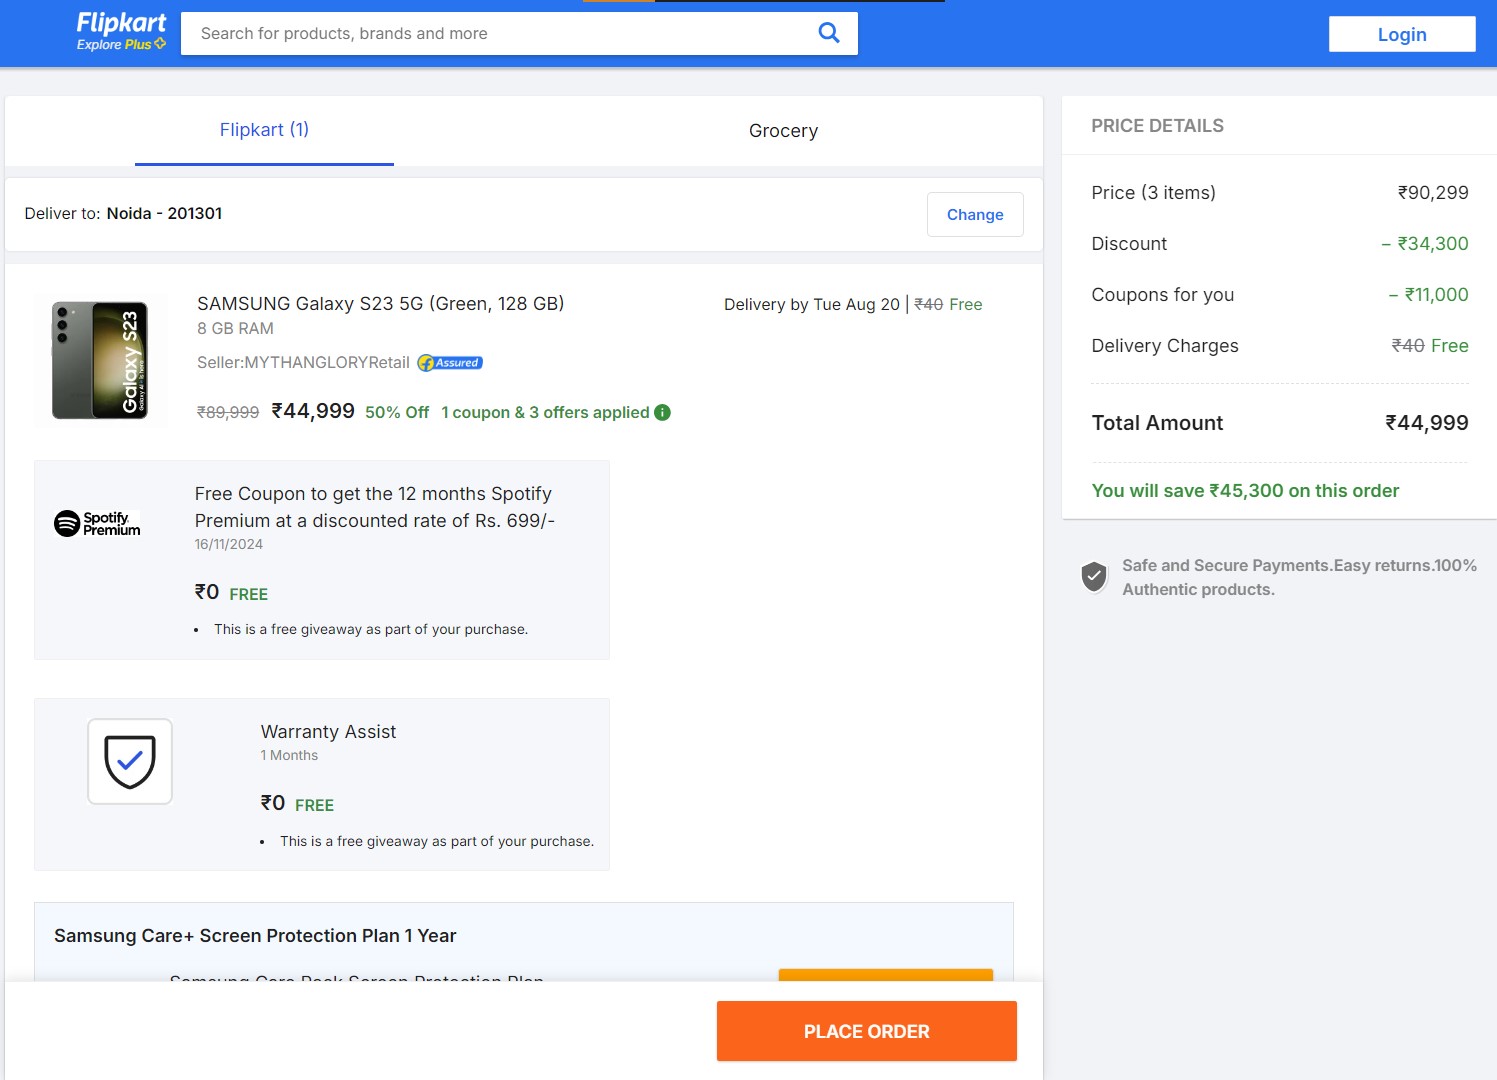Image resolution: width=1497 pixels, height=1080 pixels.
Task: Click the Spotify Premium coupon description
Action: click(373, 507)
